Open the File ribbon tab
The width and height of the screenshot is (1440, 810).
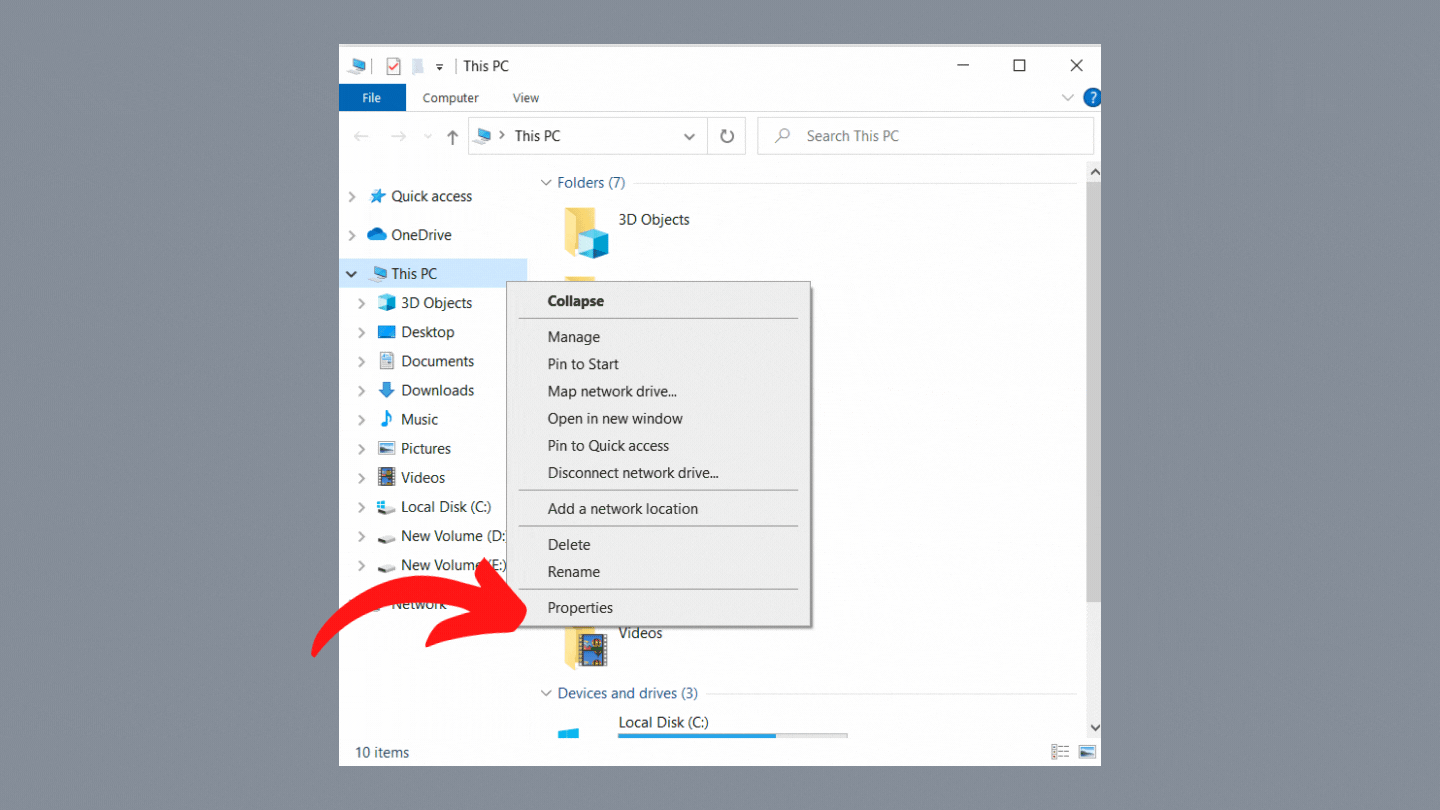point(372,98)
